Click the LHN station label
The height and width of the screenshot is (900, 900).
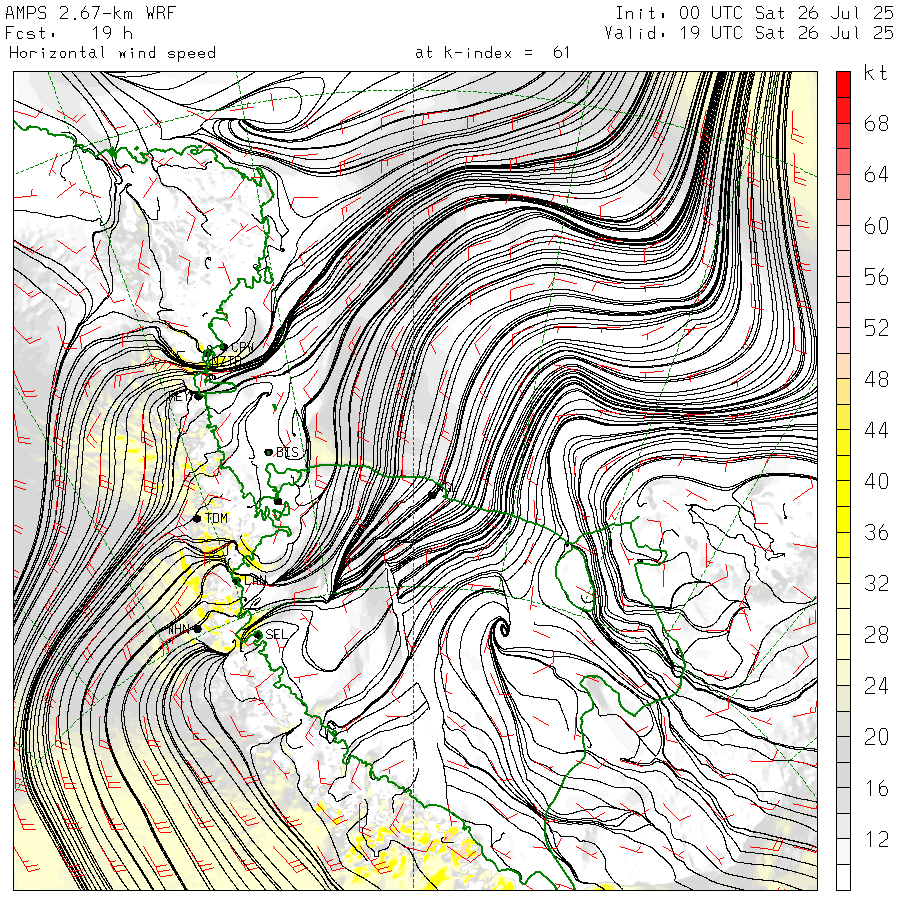coord(256,580)
